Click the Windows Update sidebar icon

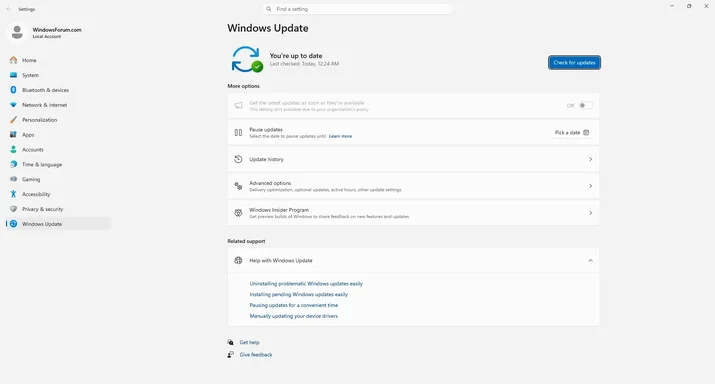coord(13,224)
